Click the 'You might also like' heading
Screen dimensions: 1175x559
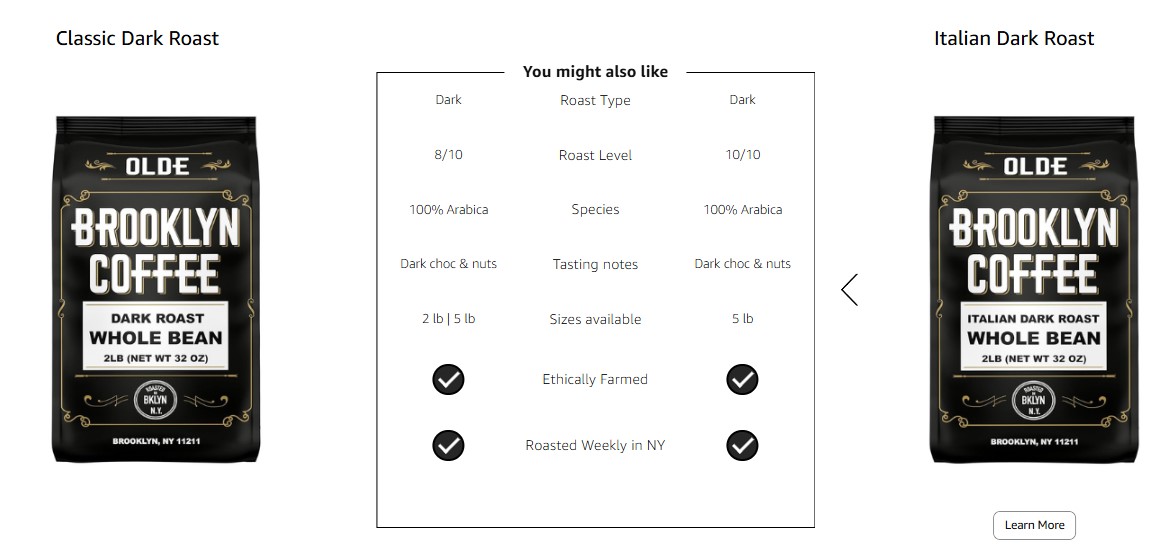pos(595,71)
